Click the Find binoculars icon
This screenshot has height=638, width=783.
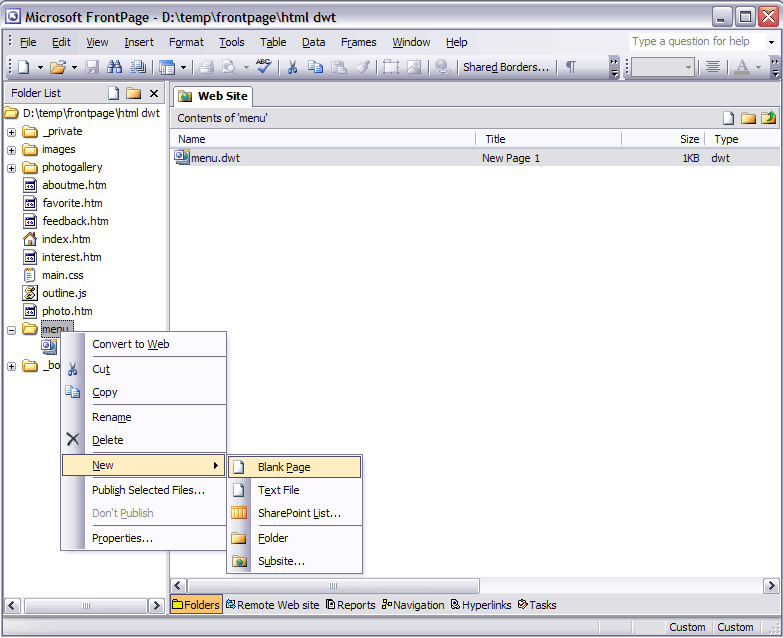click(x=115, y=67)
